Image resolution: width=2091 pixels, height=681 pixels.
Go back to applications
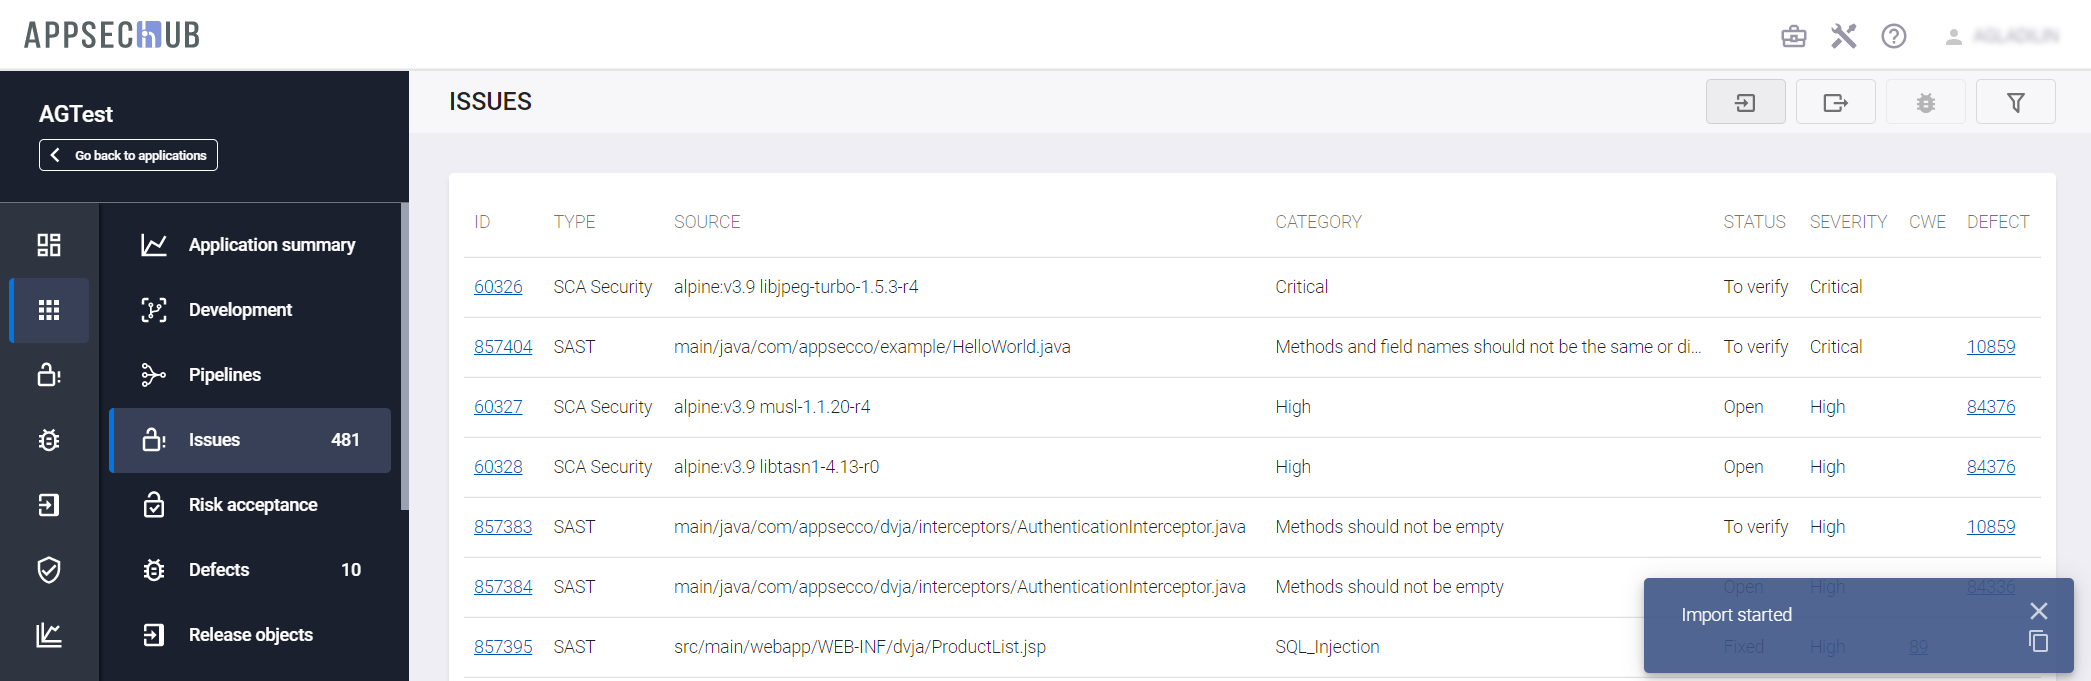coord(128,155)
